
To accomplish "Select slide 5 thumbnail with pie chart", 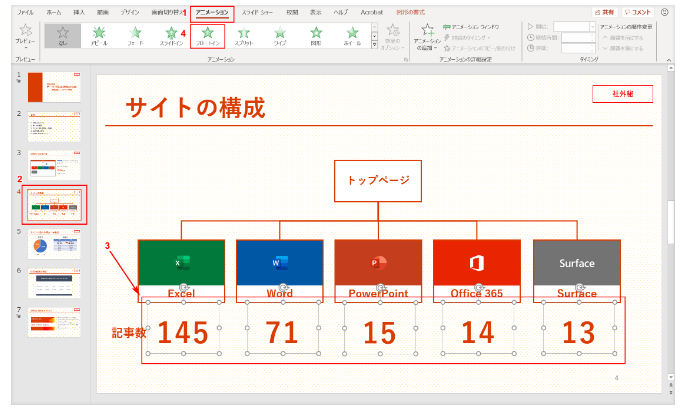I will [54, 246].
